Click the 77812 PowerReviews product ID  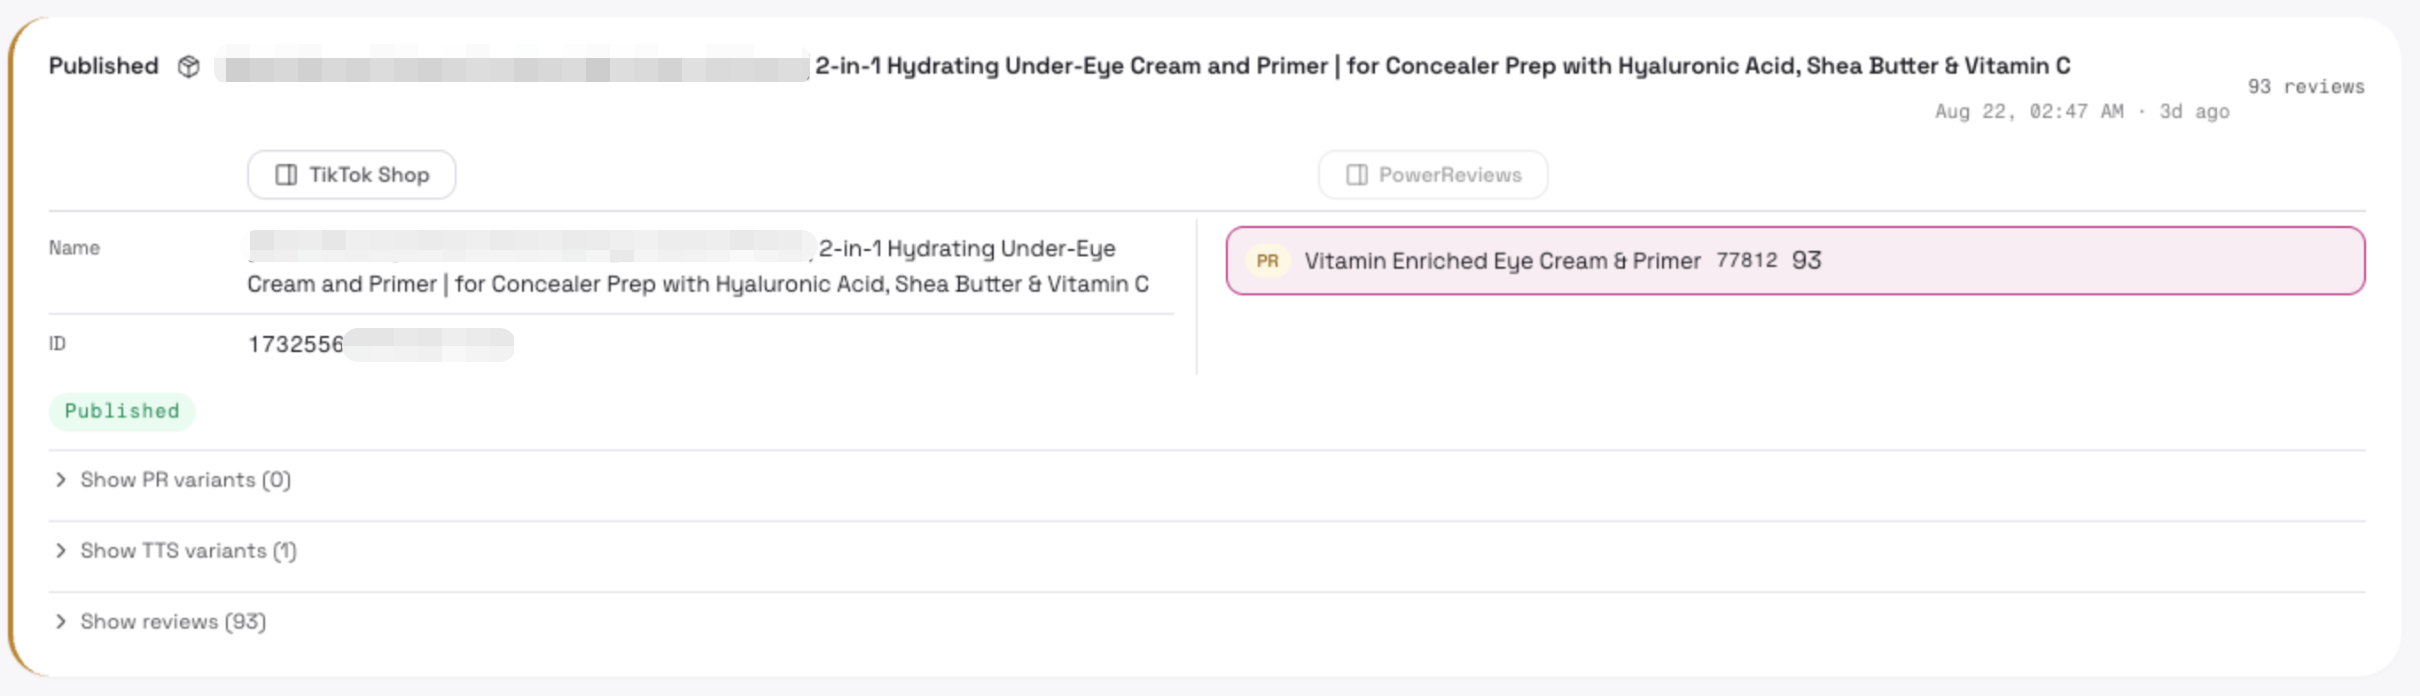tap(1747, 260)
